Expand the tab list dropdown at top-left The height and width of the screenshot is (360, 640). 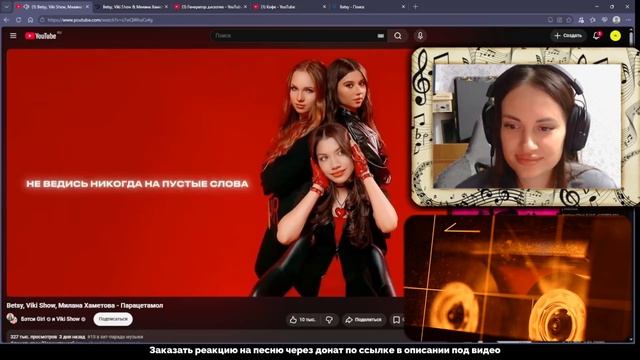(6, 7)
